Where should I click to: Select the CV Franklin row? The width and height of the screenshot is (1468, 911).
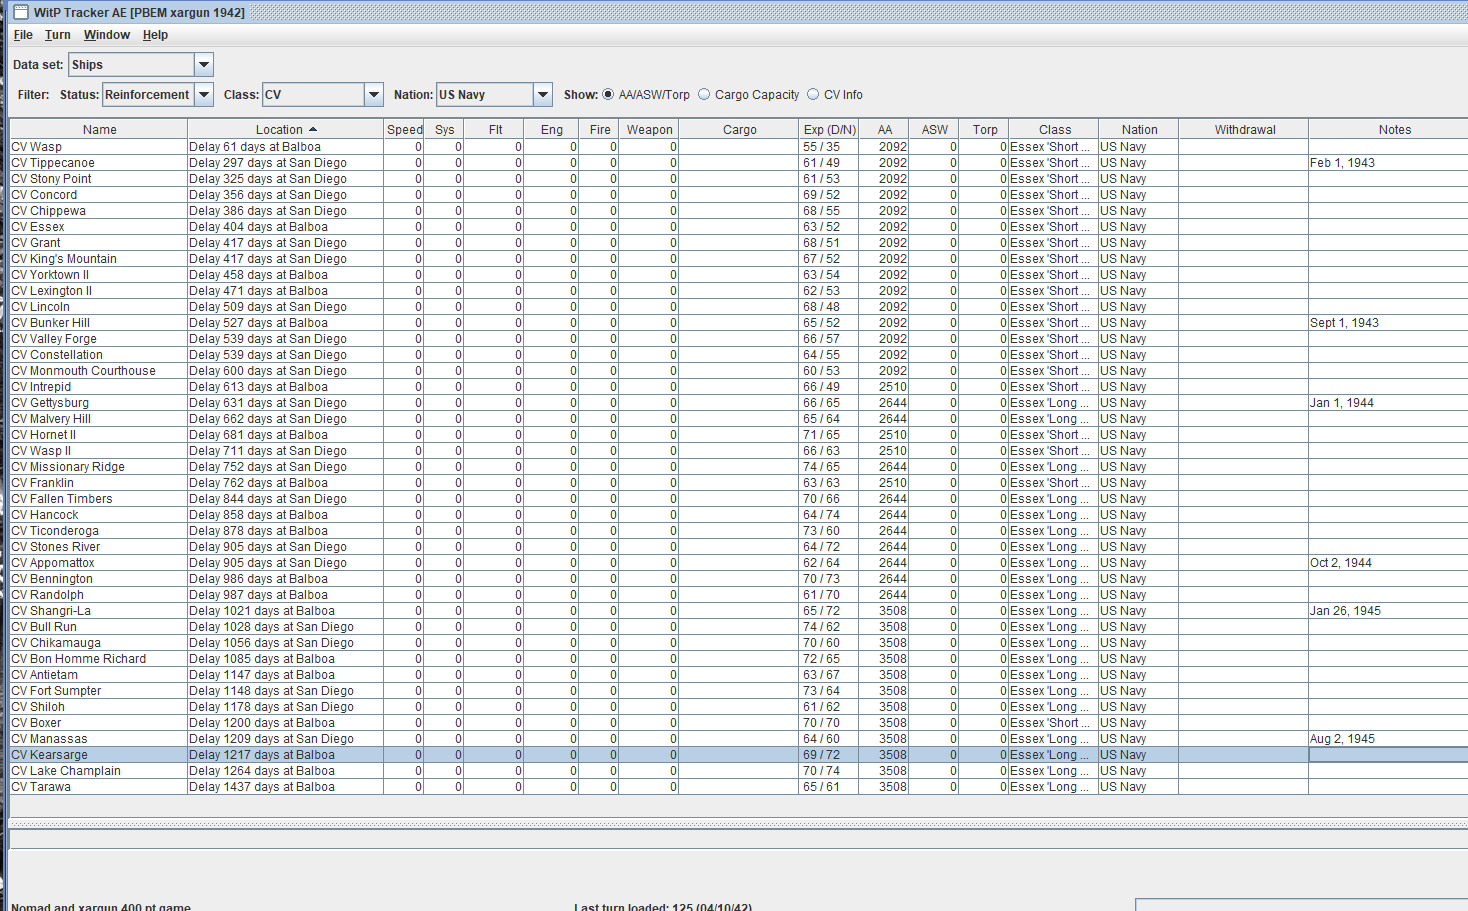coord(739,483)
